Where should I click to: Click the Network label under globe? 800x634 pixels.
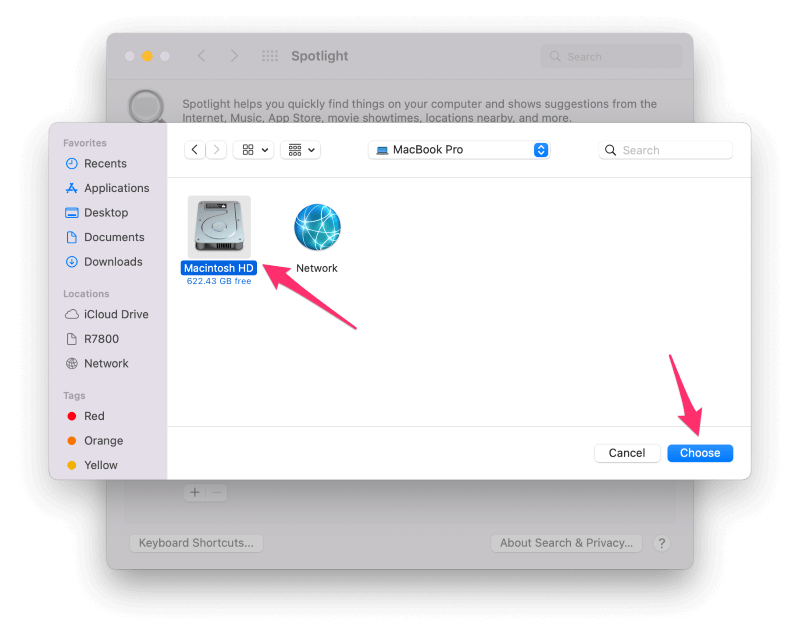317,268
